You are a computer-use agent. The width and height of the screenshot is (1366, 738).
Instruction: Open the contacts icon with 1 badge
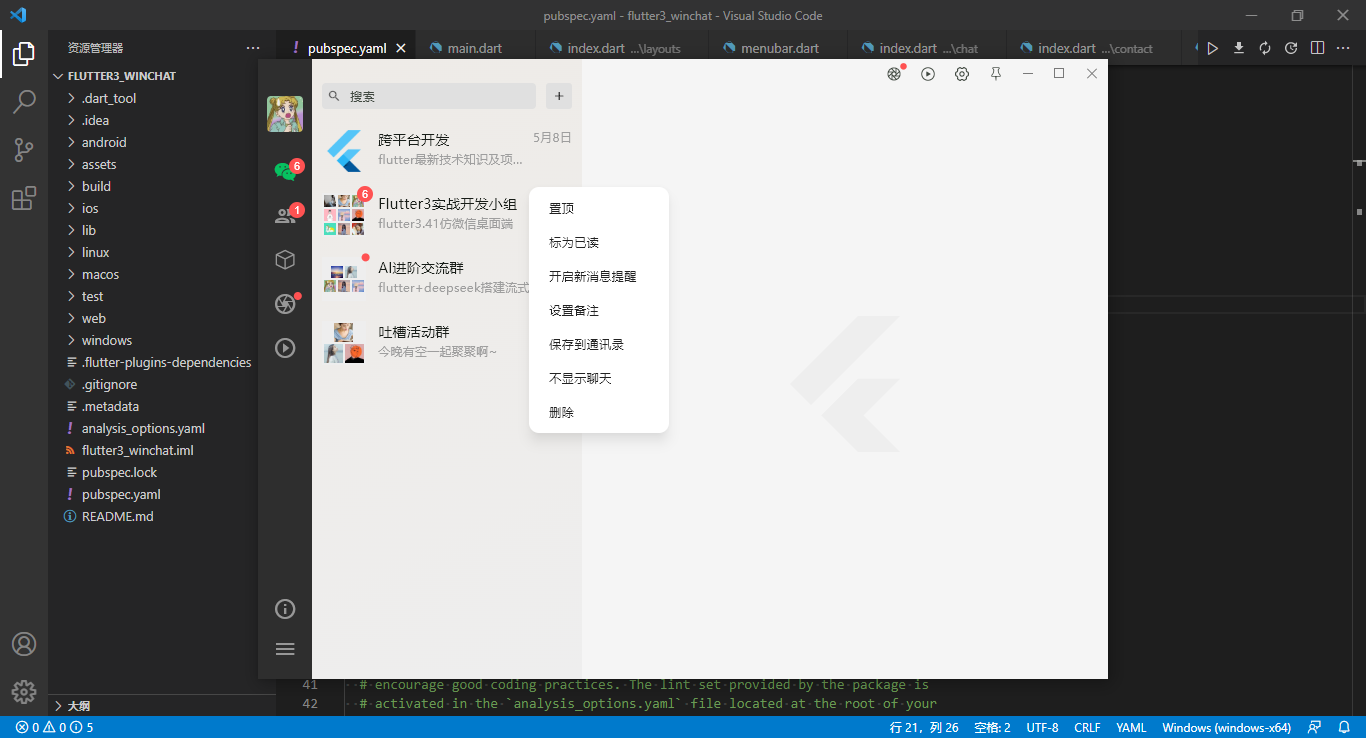click(x=286, y=215)
